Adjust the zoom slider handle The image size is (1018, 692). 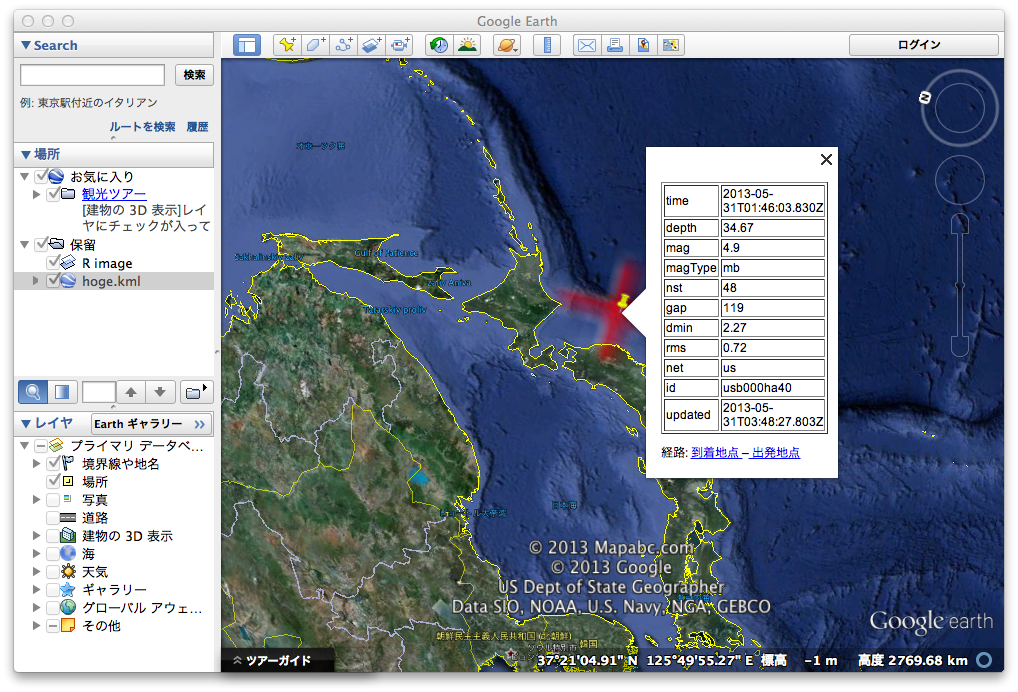pyautogui.click(x=960, y=285)
